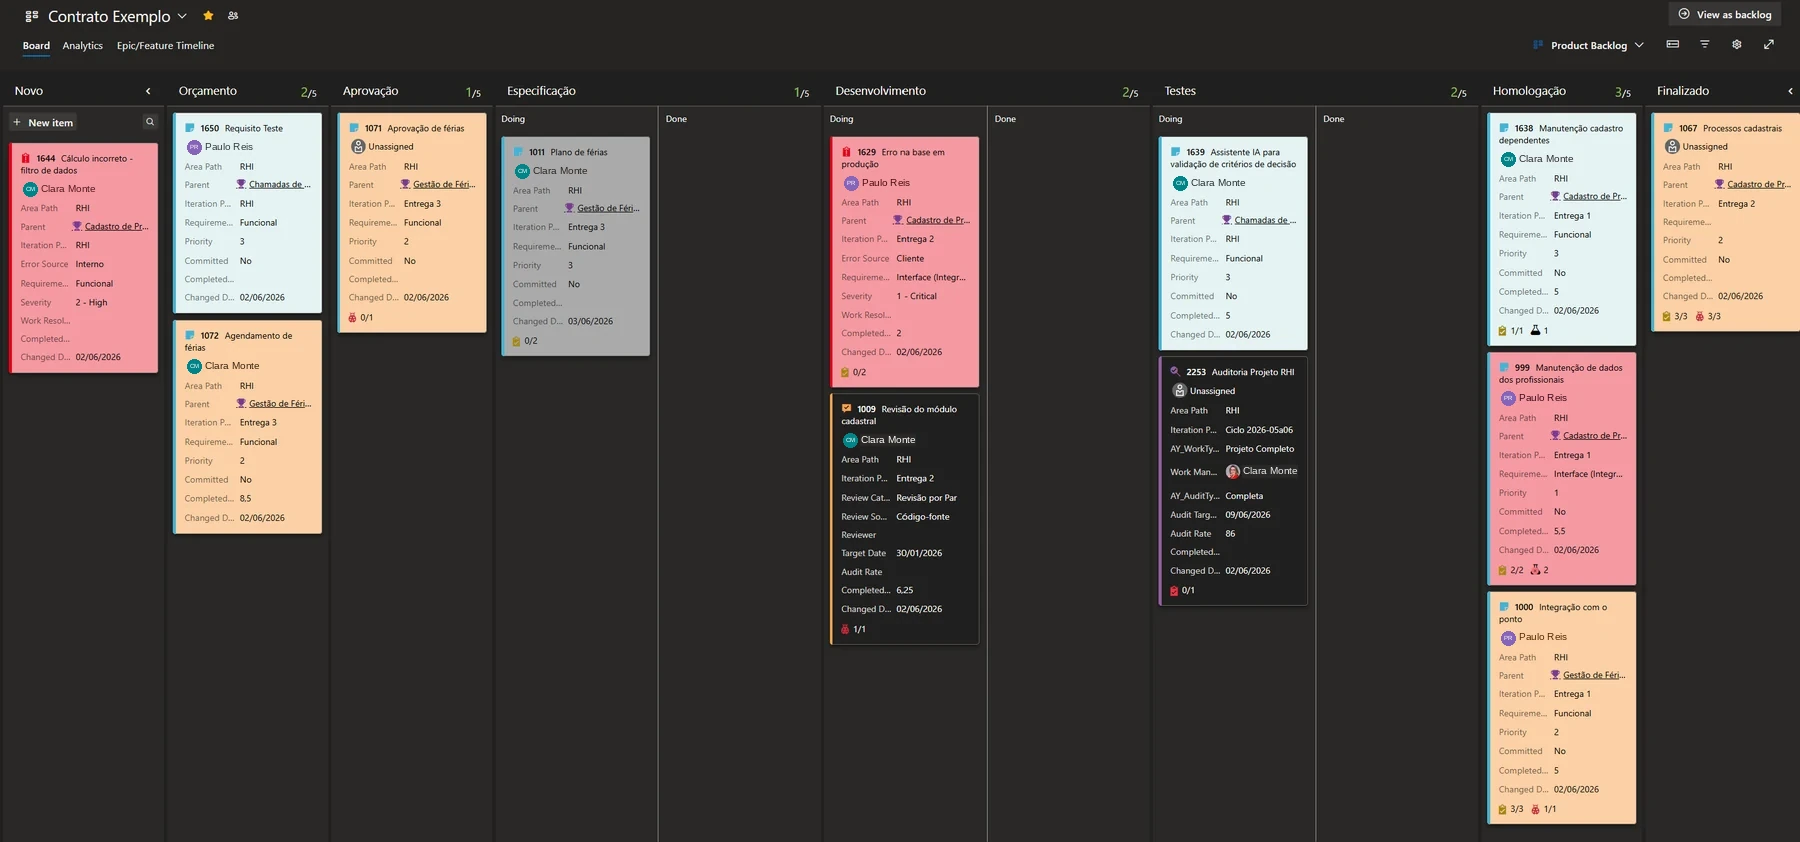Collapse the Novo column

148,91
